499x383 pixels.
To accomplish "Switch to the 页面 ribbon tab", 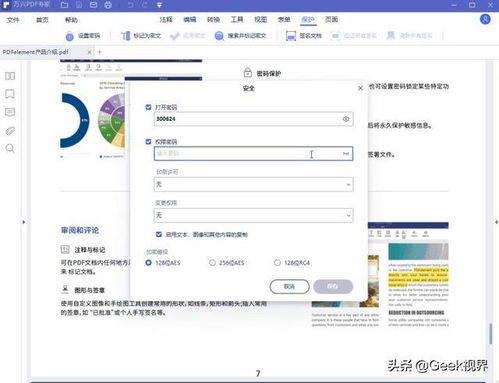I will [331, 20].
